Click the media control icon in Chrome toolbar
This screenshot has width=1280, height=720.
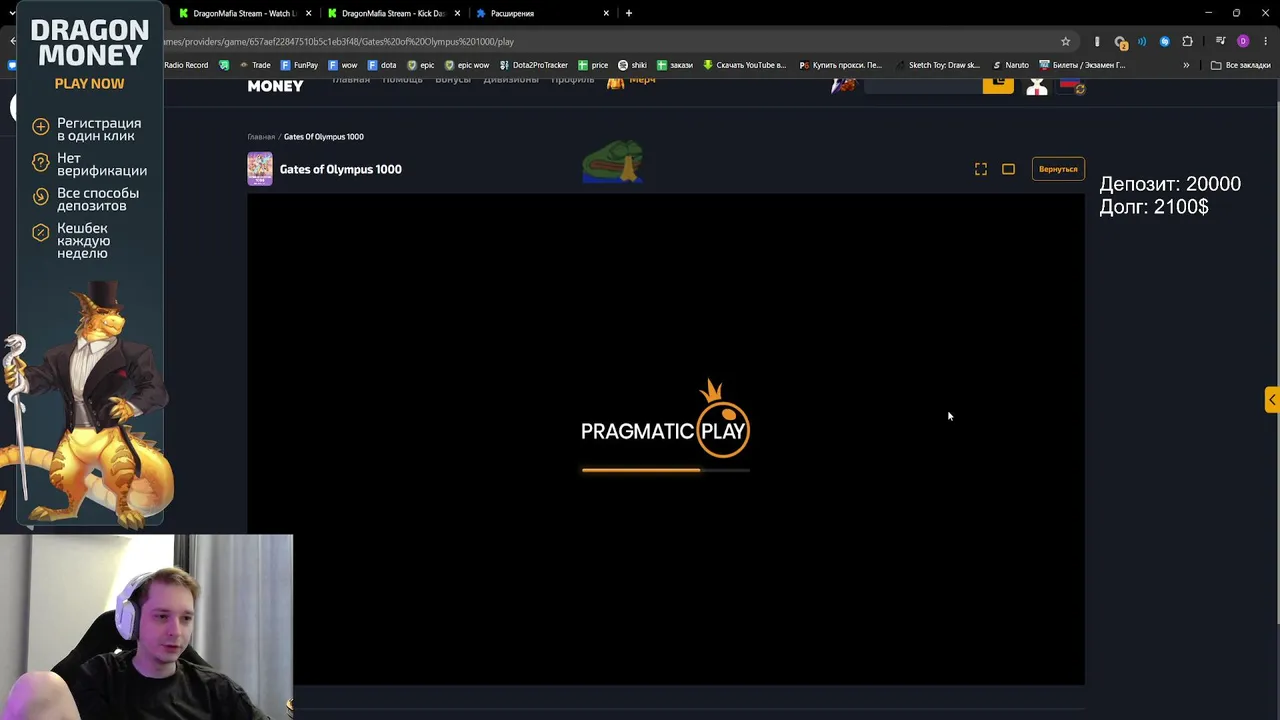coord(1220,41)
